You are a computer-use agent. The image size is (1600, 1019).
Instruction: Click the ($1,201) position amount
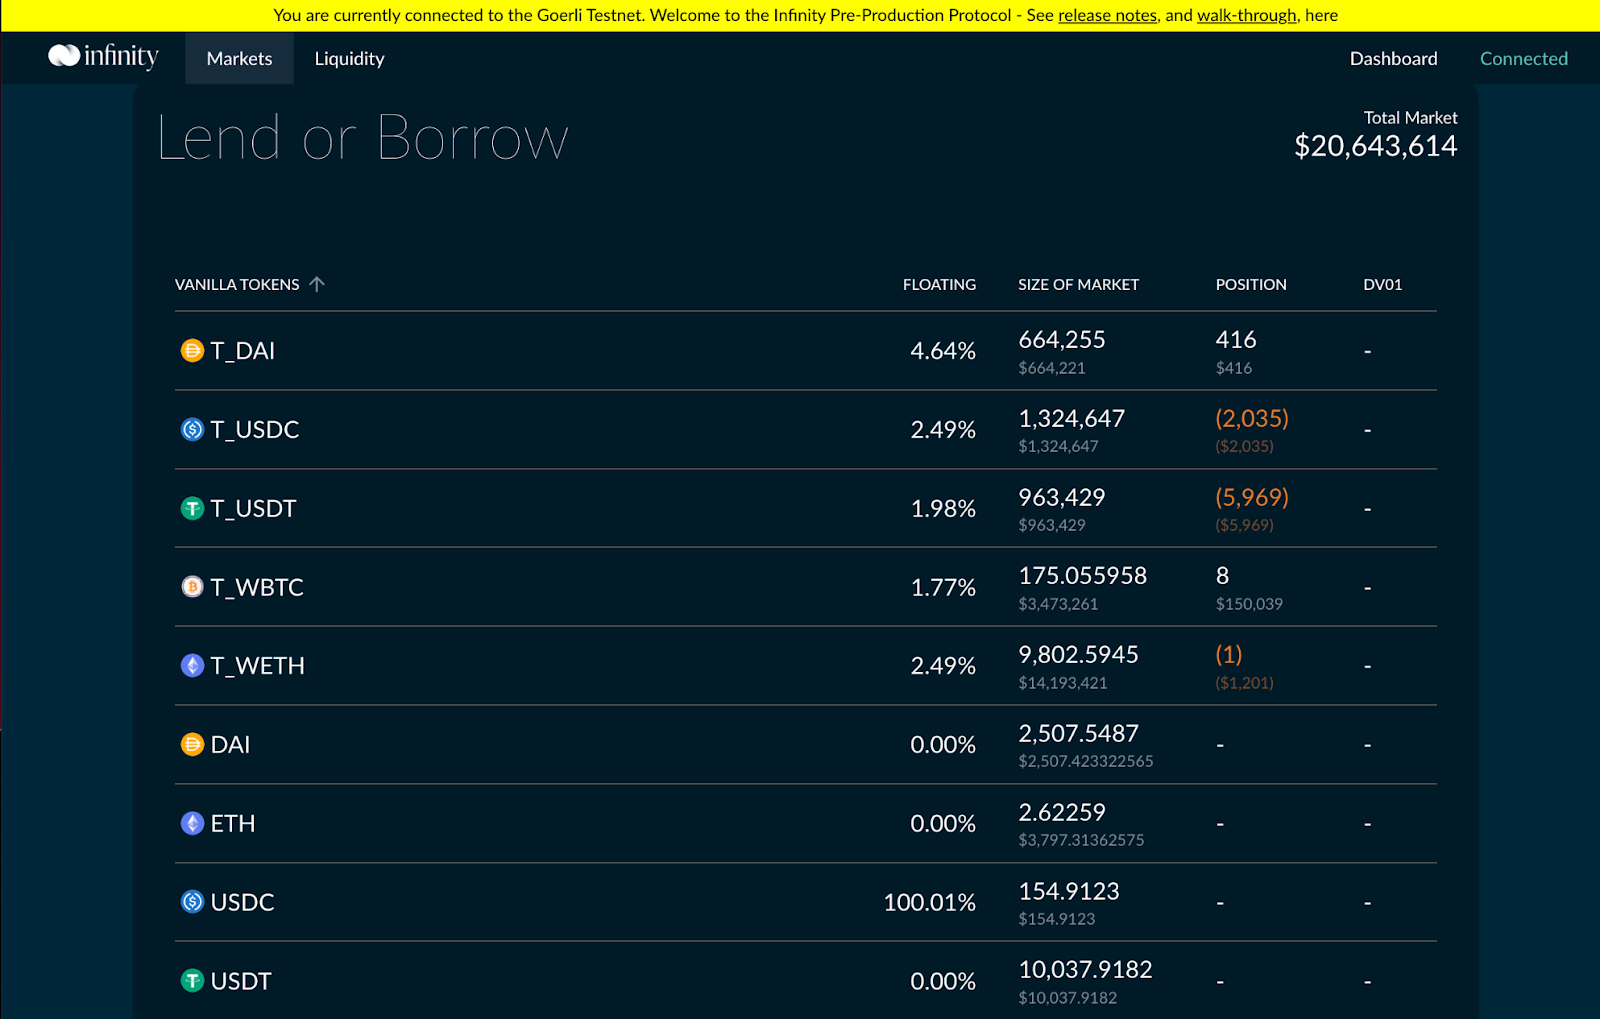(1244, 683)
